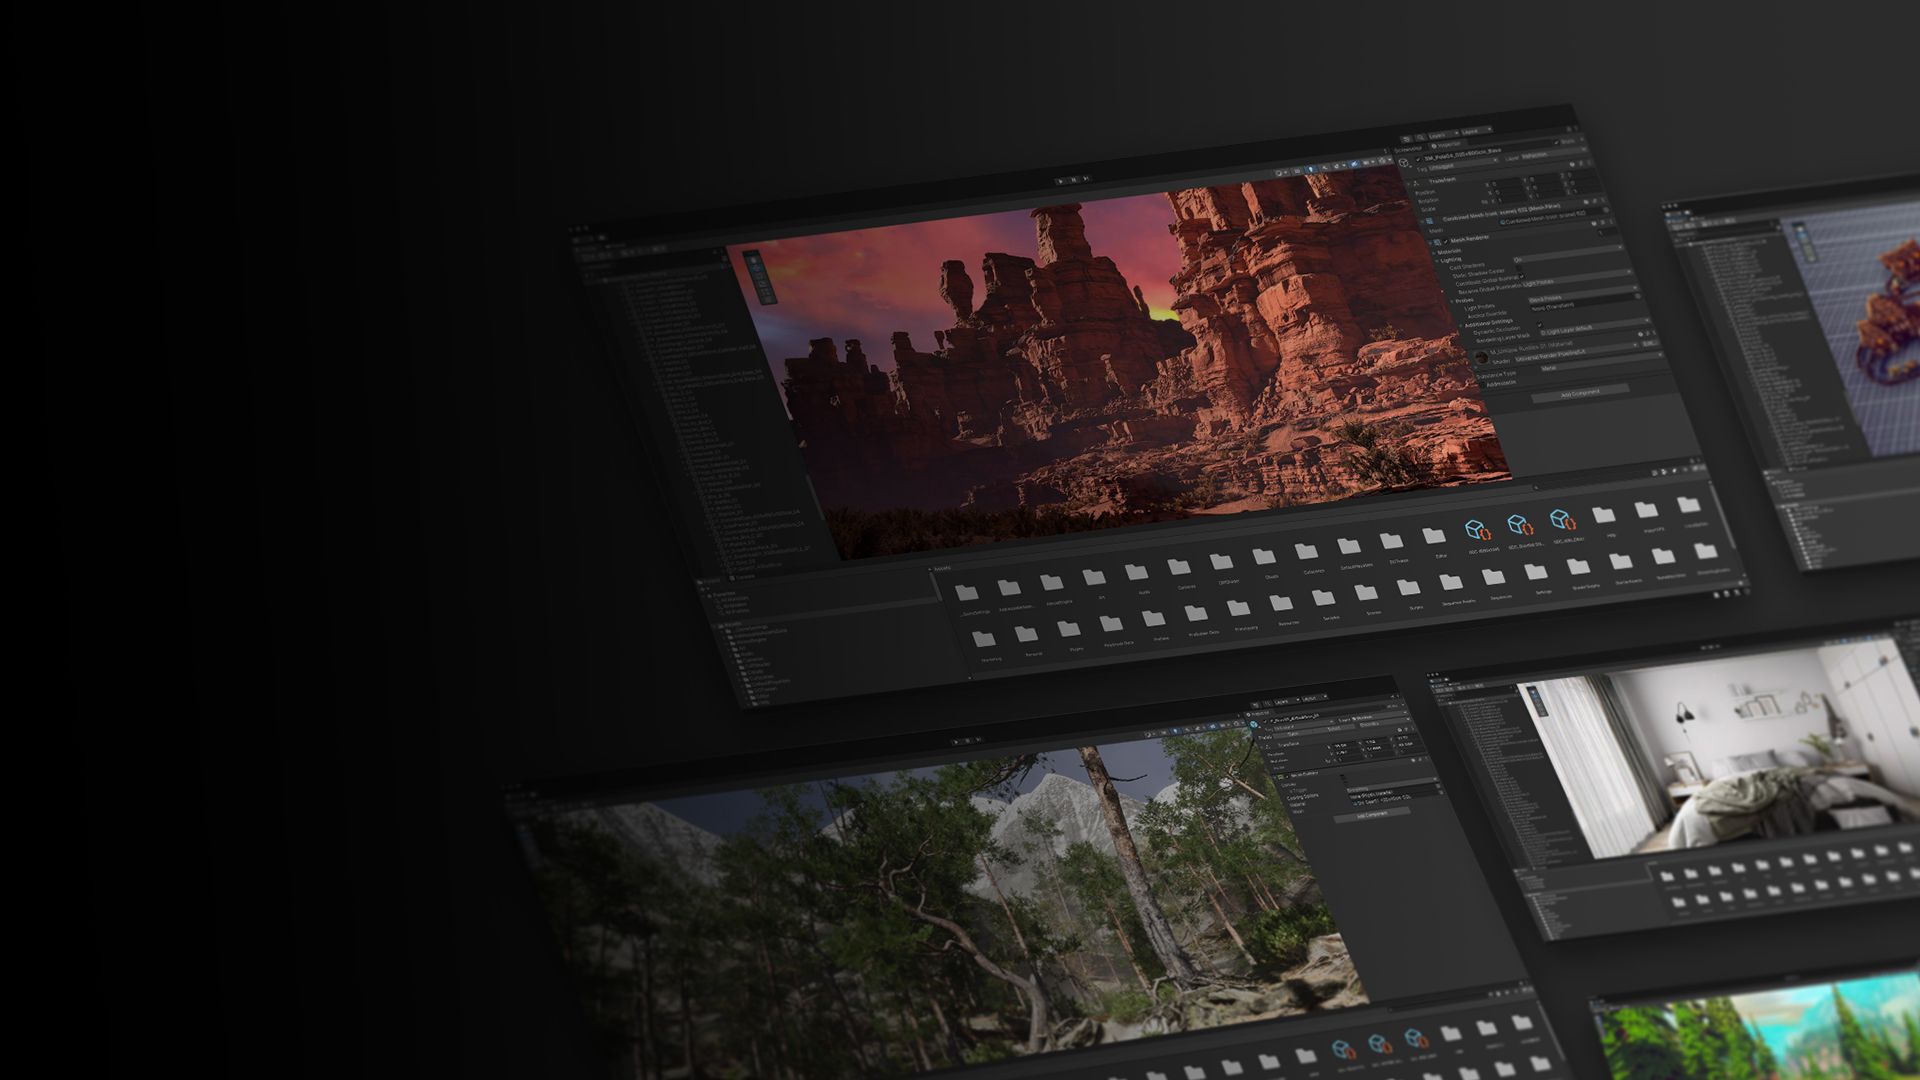1920x1080 pixels.
Task: Open the search icon in the Hierarchy panel
Action: tap(1420, 137)
